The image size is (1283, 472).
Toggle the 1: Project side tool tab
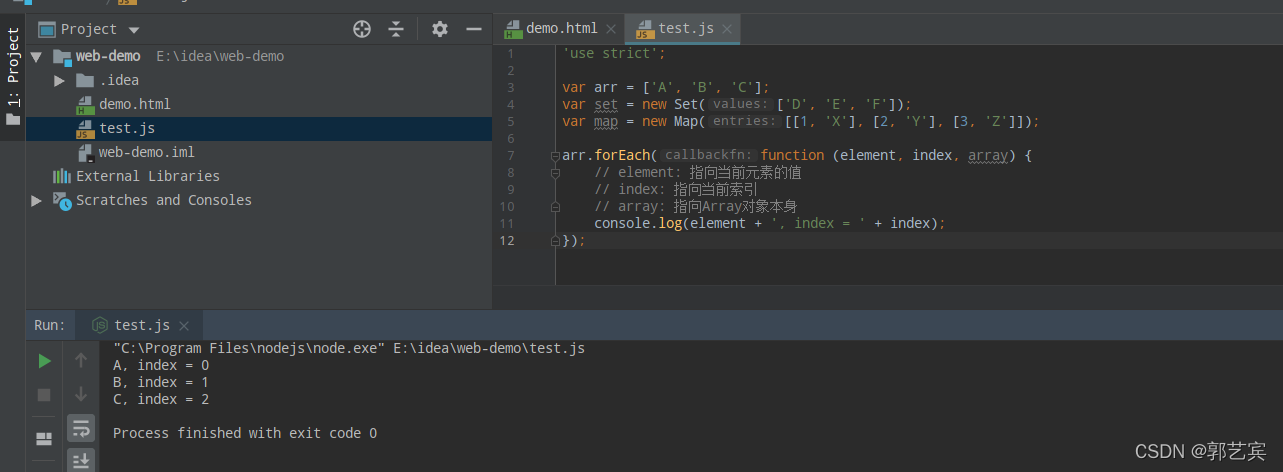13,75
